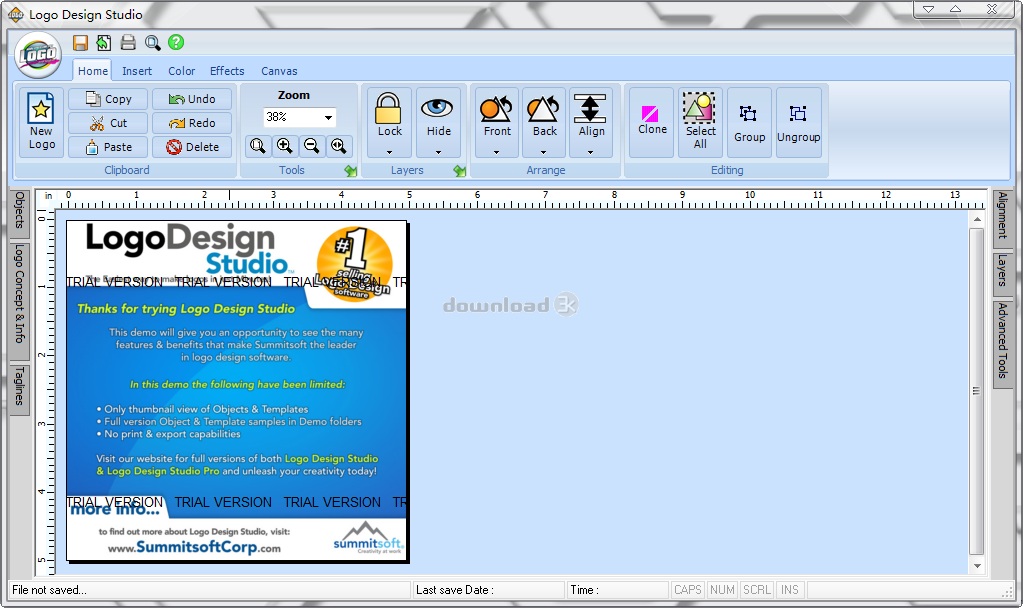Switch to the Home ribbon tab
Screen dimensions: 1023x608
pos(93,70)
